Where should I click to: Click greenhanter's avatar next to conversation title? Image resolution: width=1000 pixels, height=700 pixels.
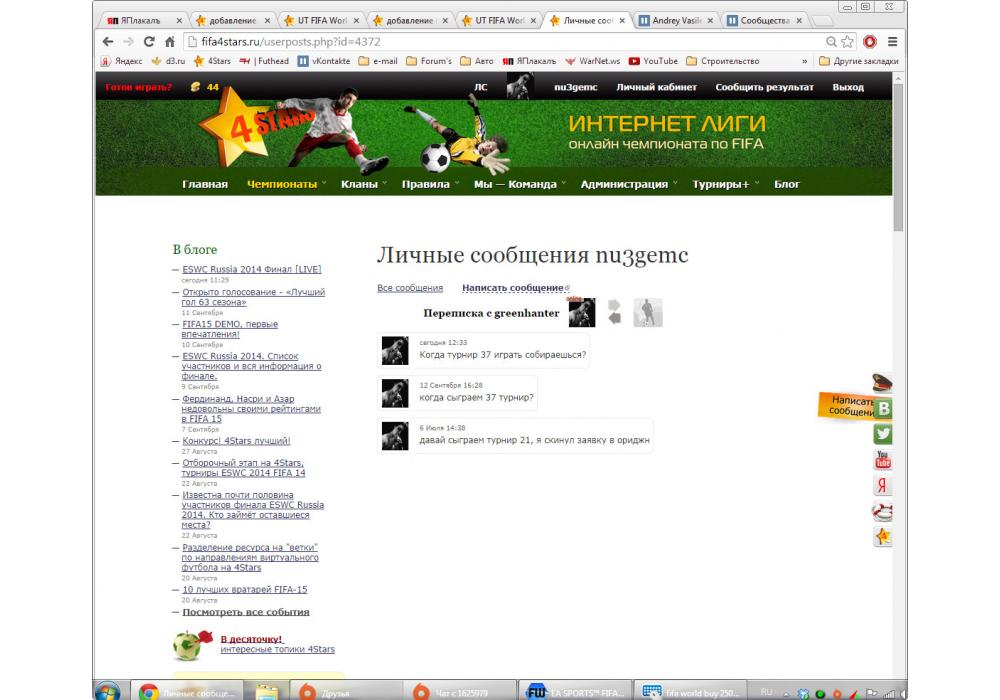click(582, 313)
